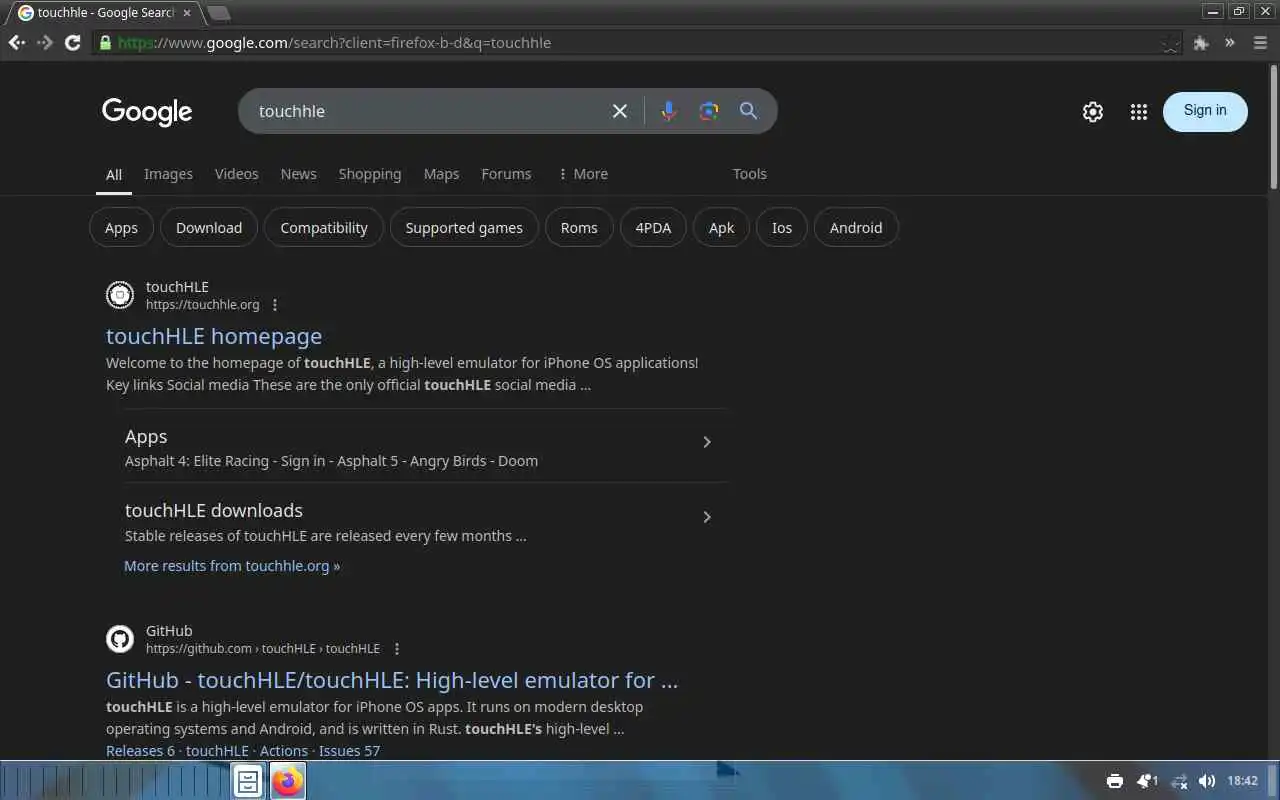The width and height of the screenshot is (1280, 800).
Task: Open the Issues 57 sublink
Action: [x=349, y=751]
